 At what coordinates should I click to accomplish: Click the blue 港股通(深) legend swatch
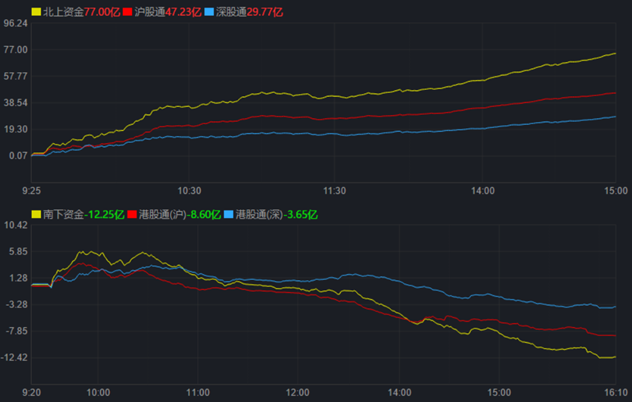(x=228, y=214)
